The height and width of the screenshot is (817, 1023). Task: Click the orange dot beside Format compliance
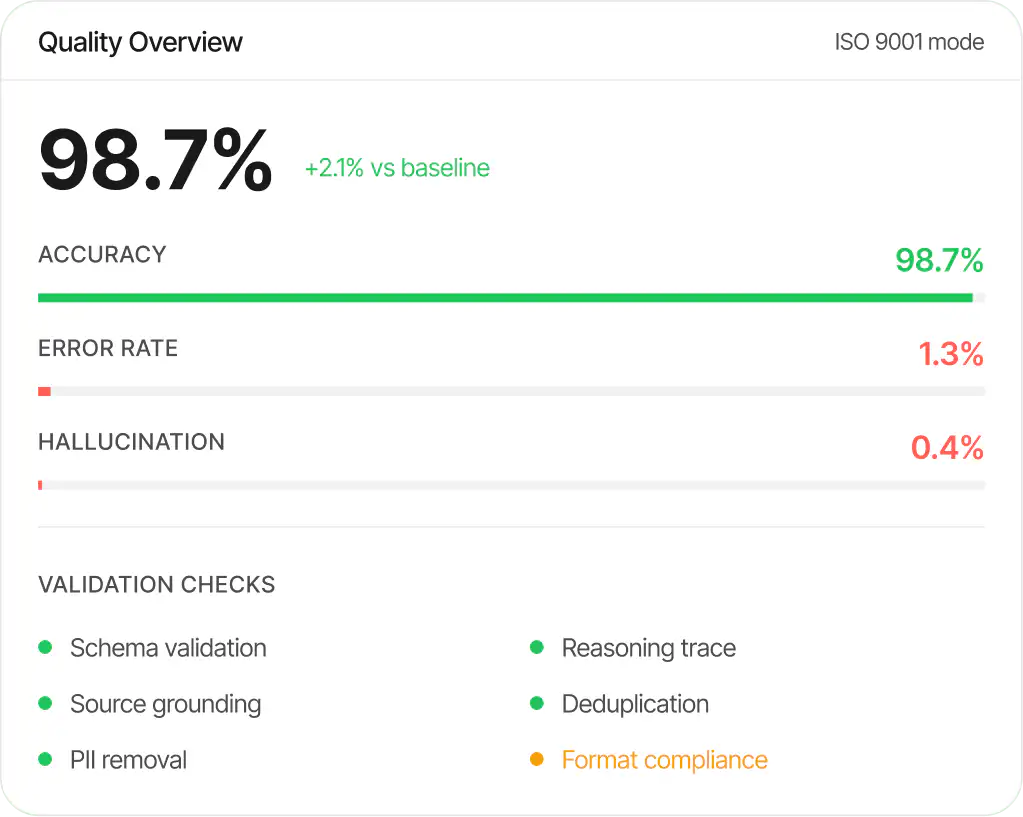pos(537,760)
